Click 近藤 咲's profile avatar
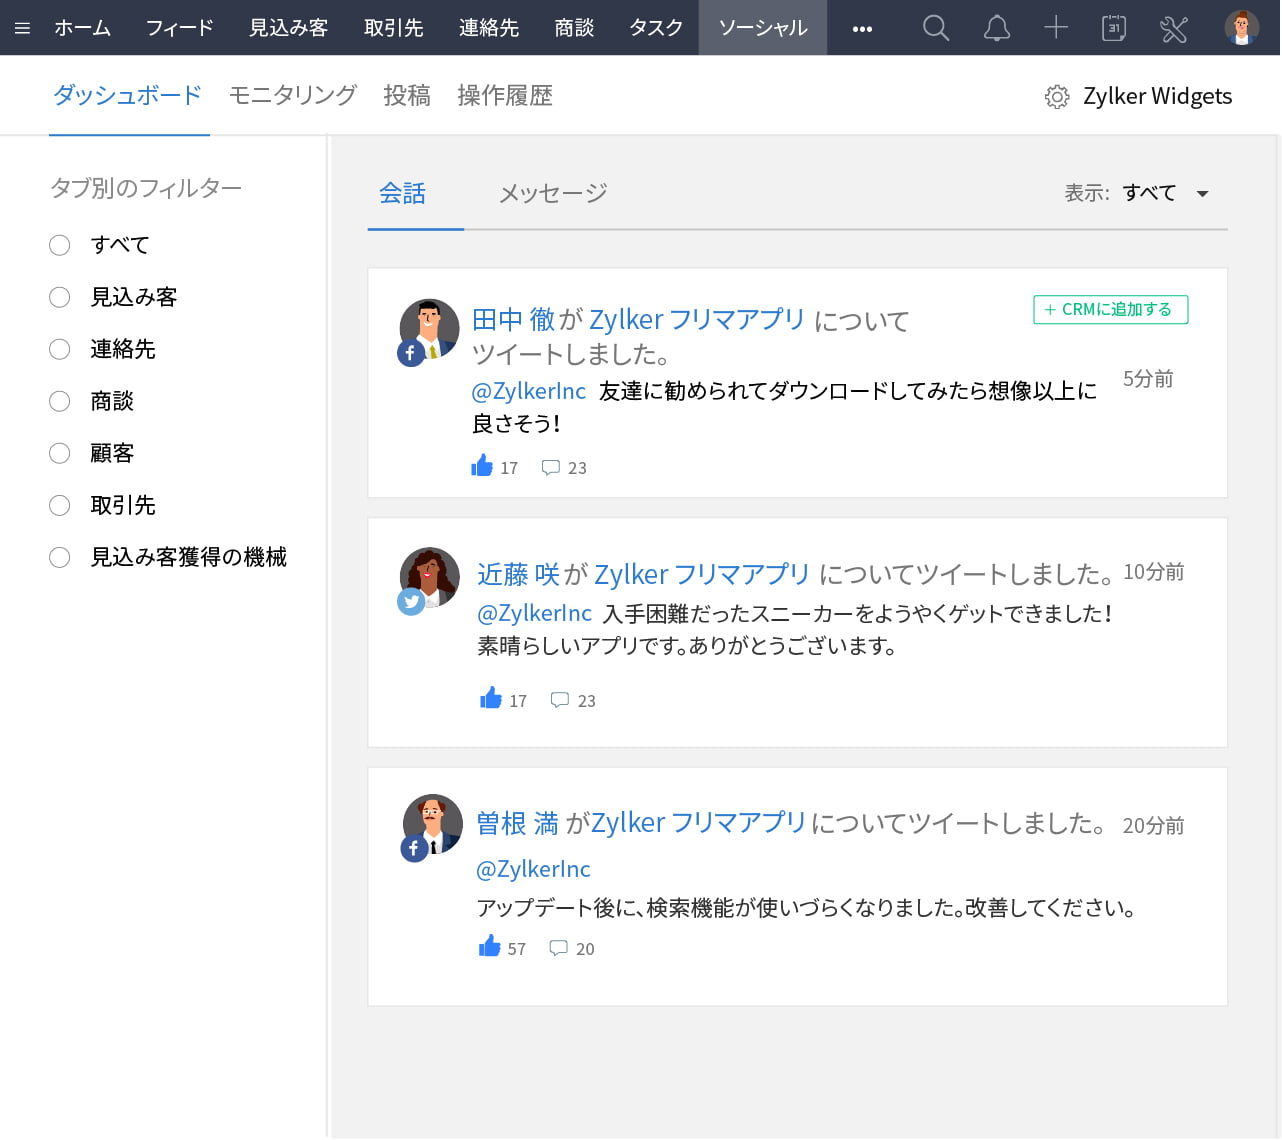 pyautogui.click(x=430, y=577)
